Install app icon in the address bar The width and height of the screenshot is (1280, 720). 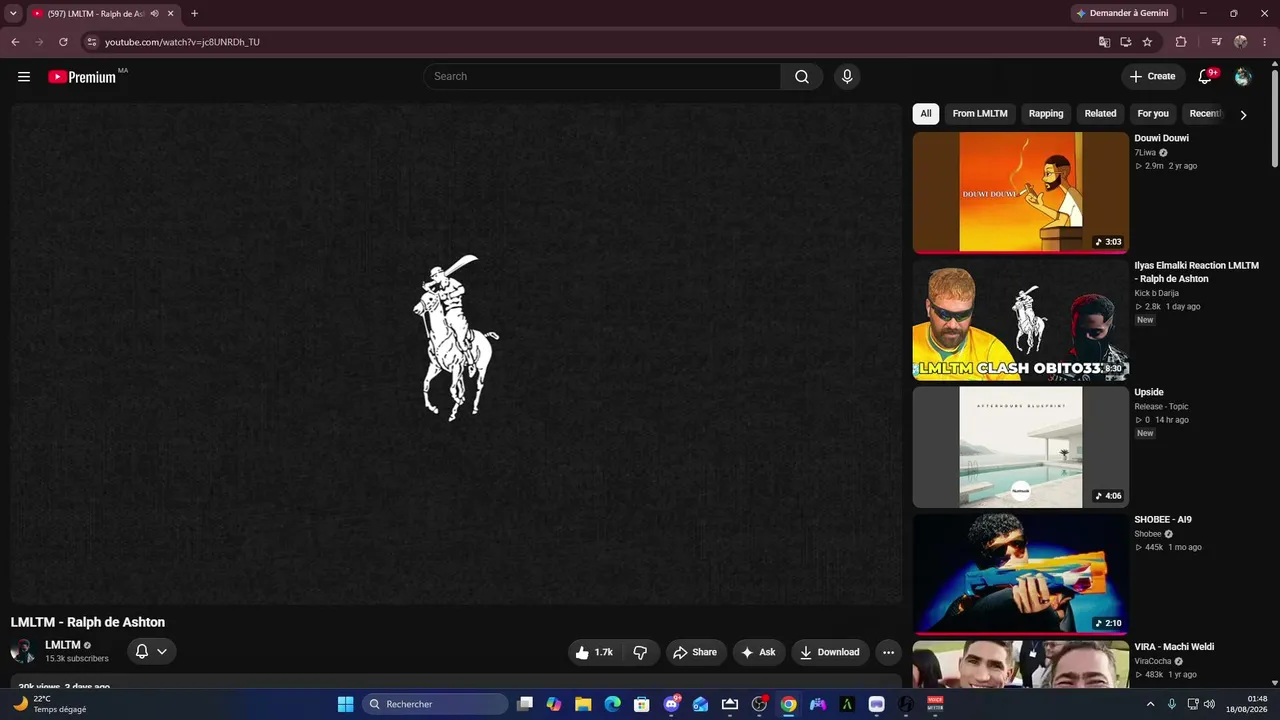pos(1126,42)
